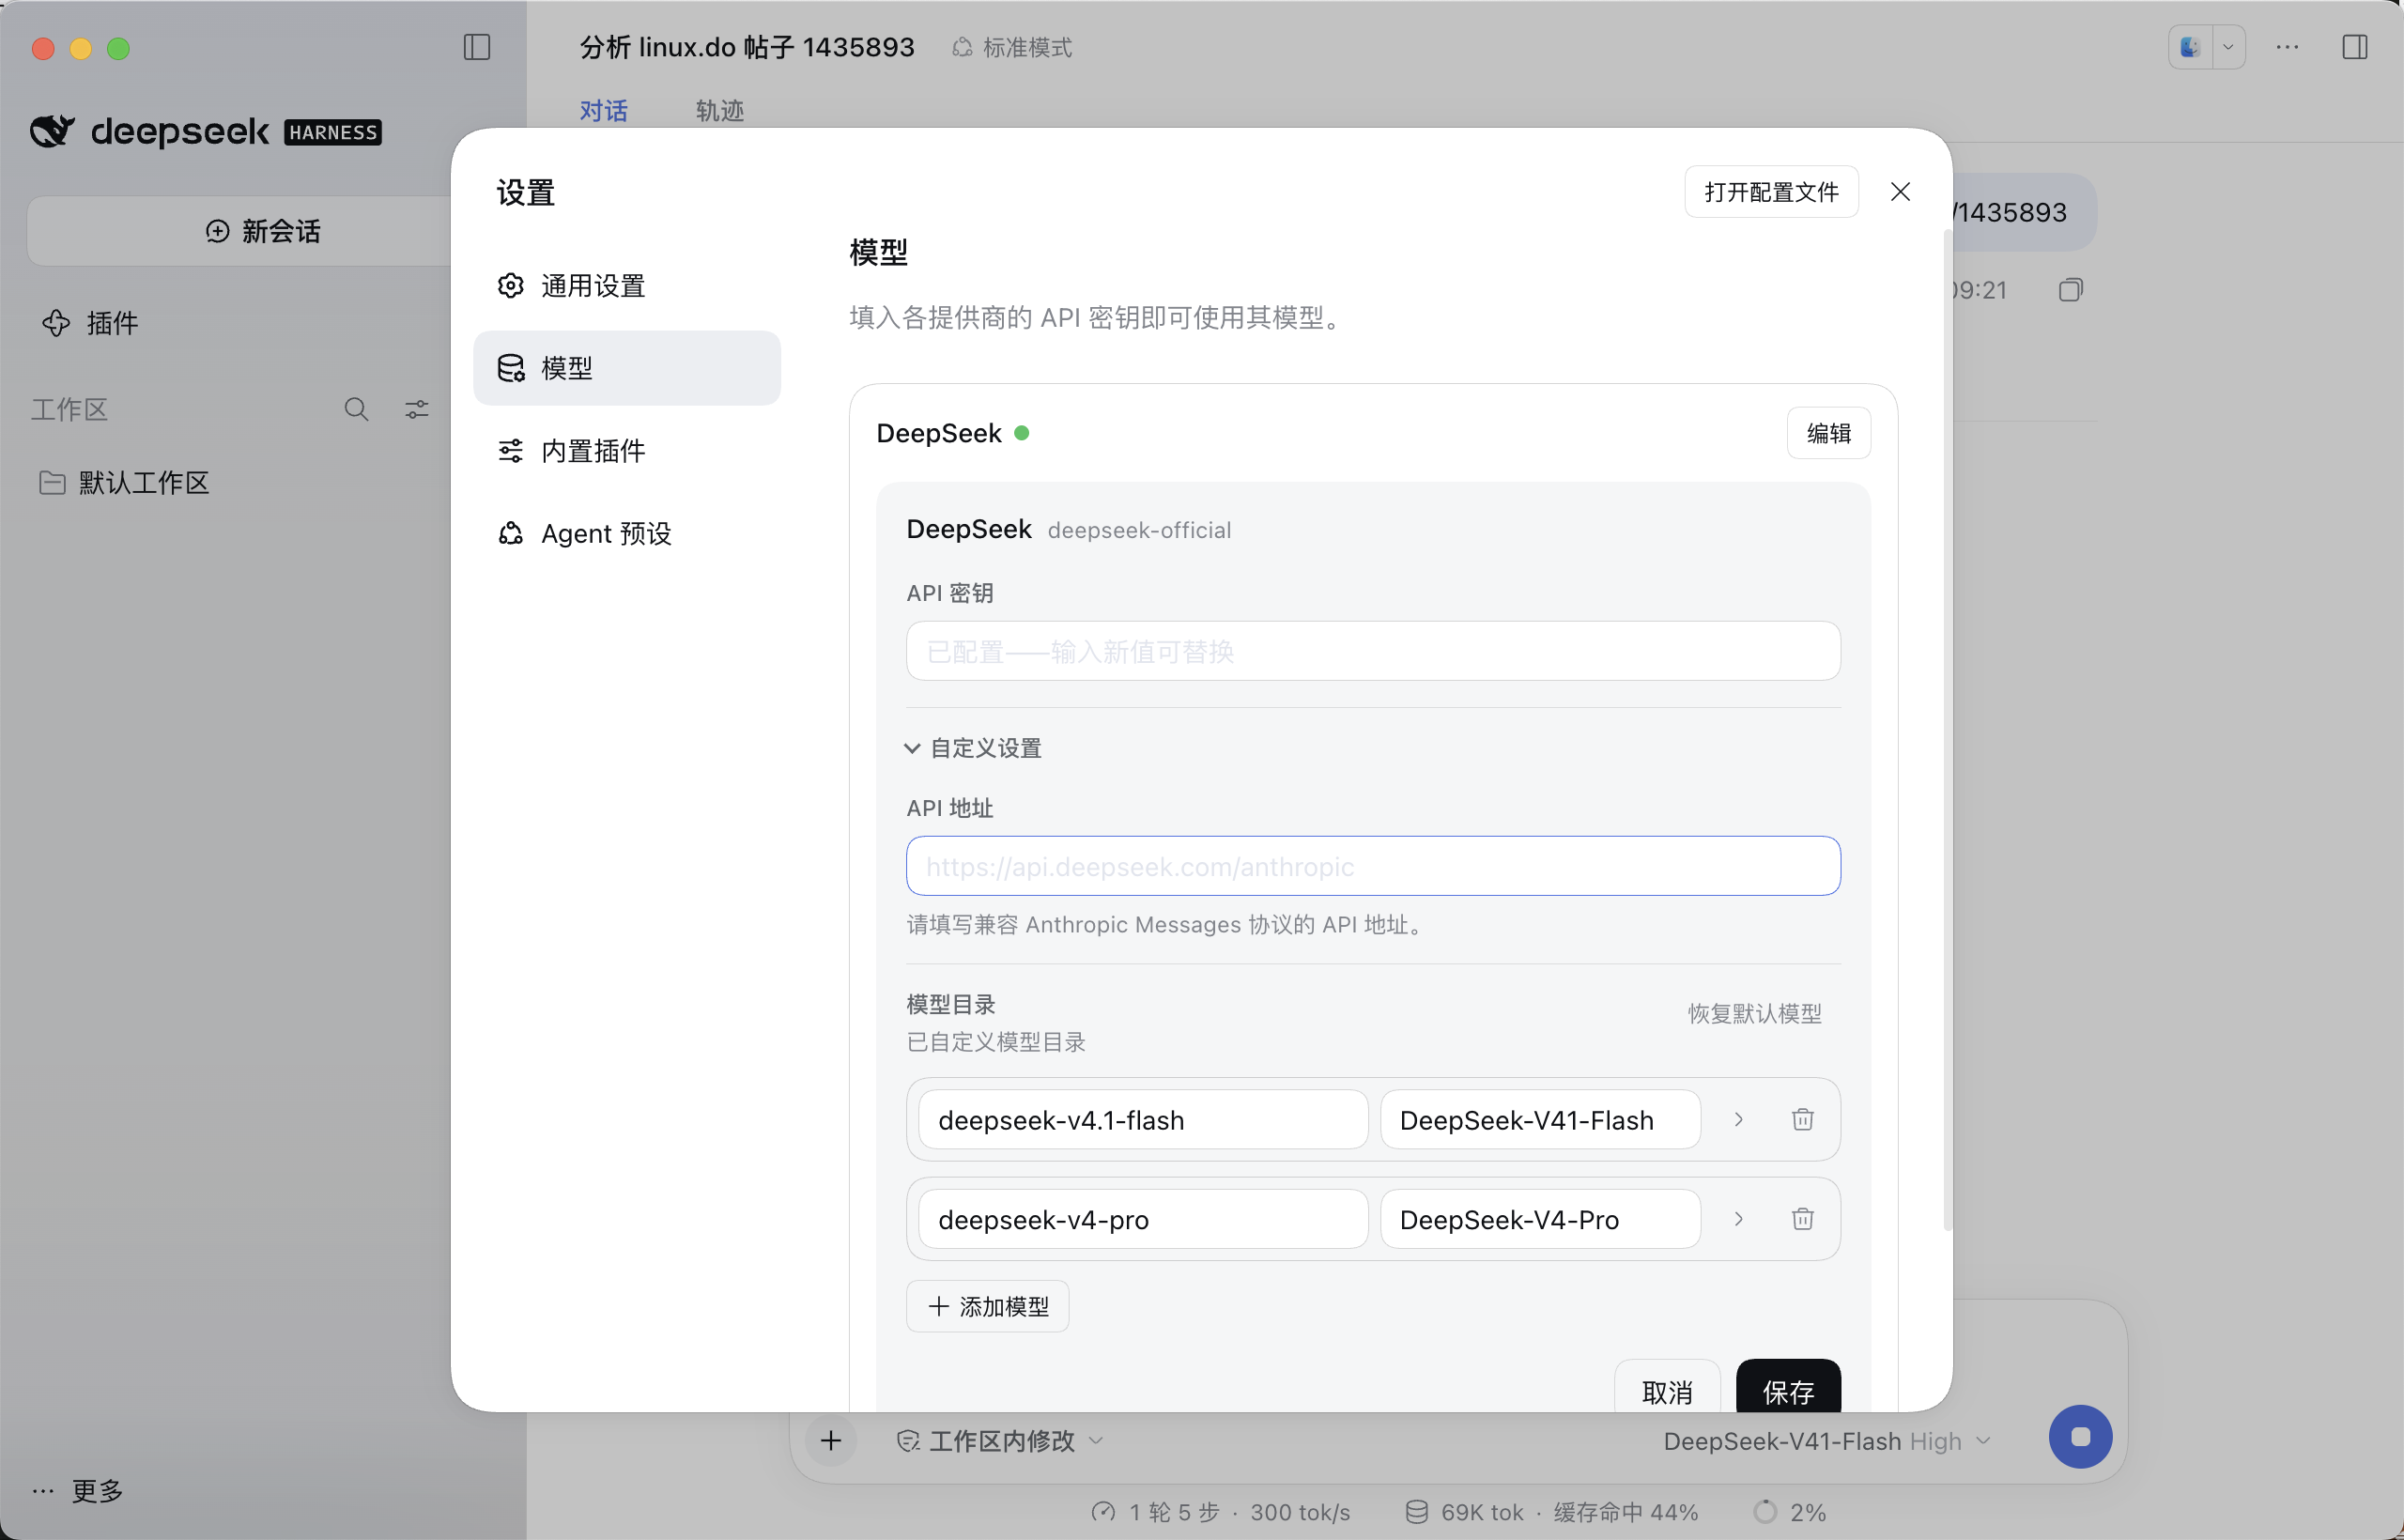
Task: Click the 标准模式 mode indicator
Action: coord(1012,47)
